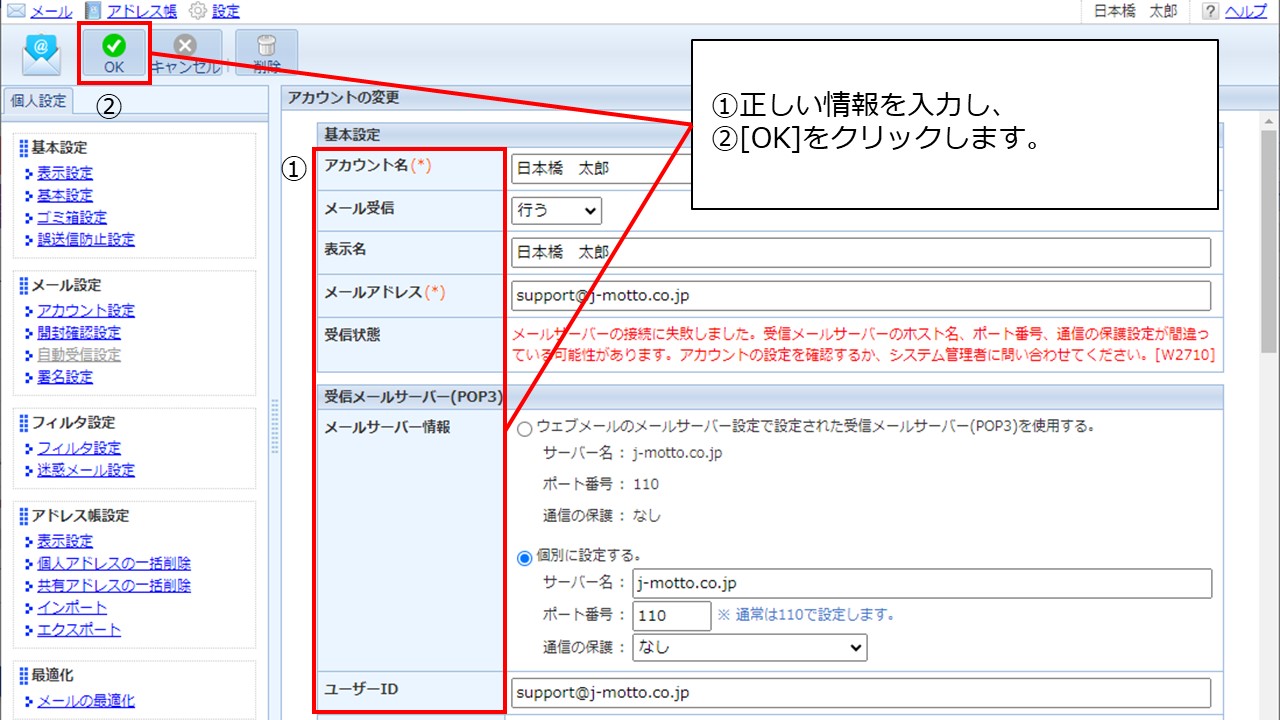Select the 個人設定 tab
This screenshot has height=720, width=1280.
[37, 101]
